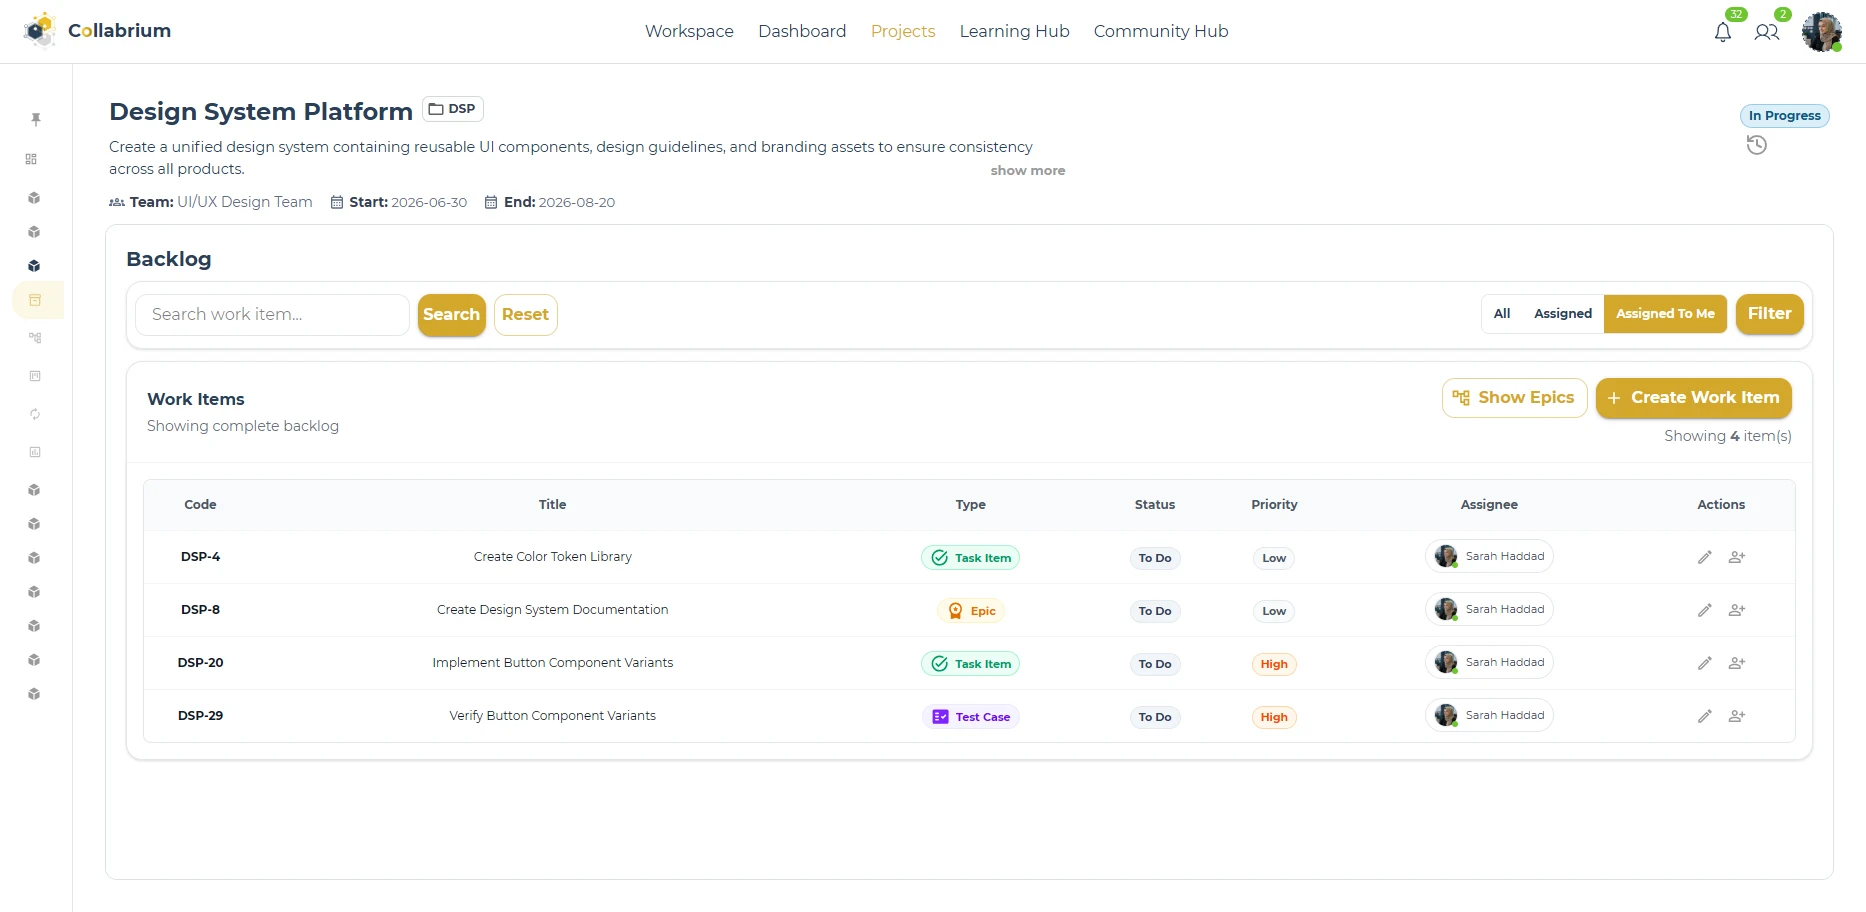This screenshot has width=1866, height=912.
Task: Select the Assigned To Me option
Action: (1665, 314)
